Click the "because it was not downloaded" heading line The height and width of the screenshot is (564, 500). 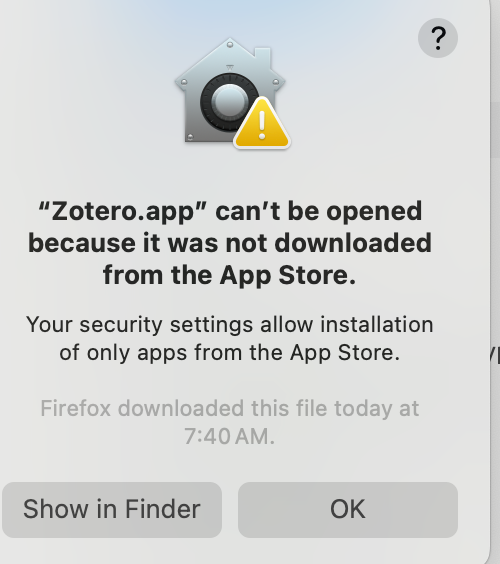[x=230, y=243]
